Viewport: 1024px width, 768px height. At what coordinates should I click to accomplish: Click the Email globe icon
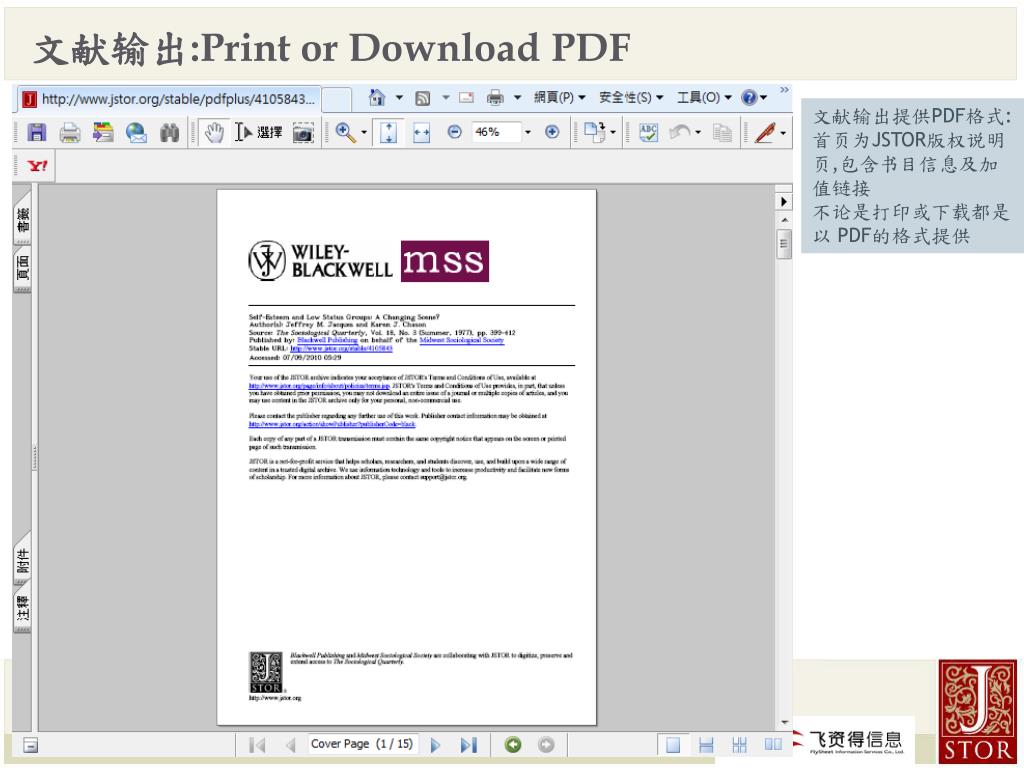pyautogui.click(x=136, y=133)
